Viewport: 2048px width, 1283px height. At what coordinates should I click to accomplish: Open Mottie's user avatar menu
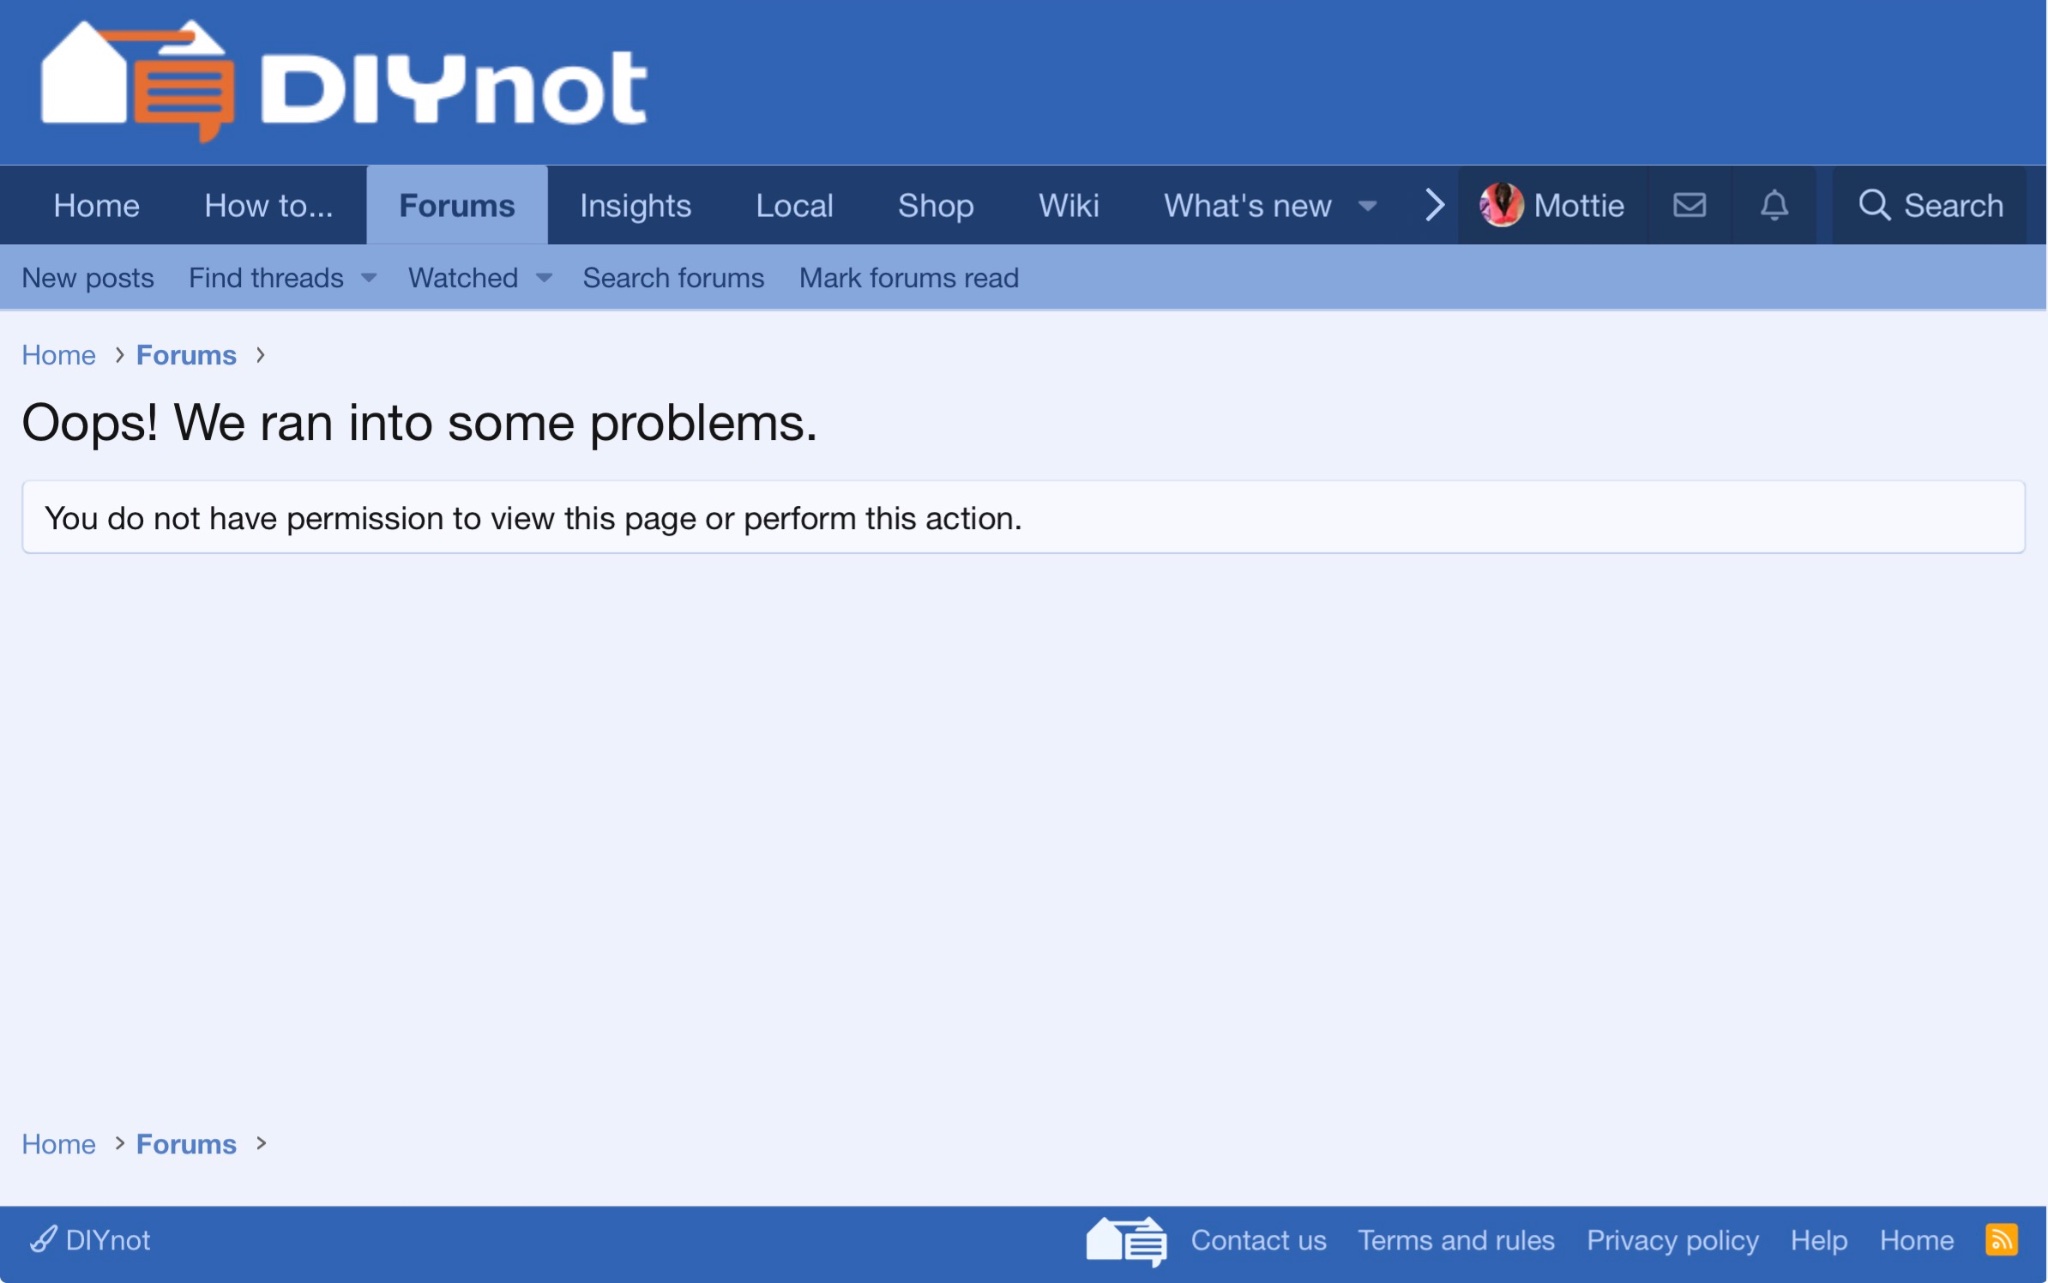[x=1501, y=205]
